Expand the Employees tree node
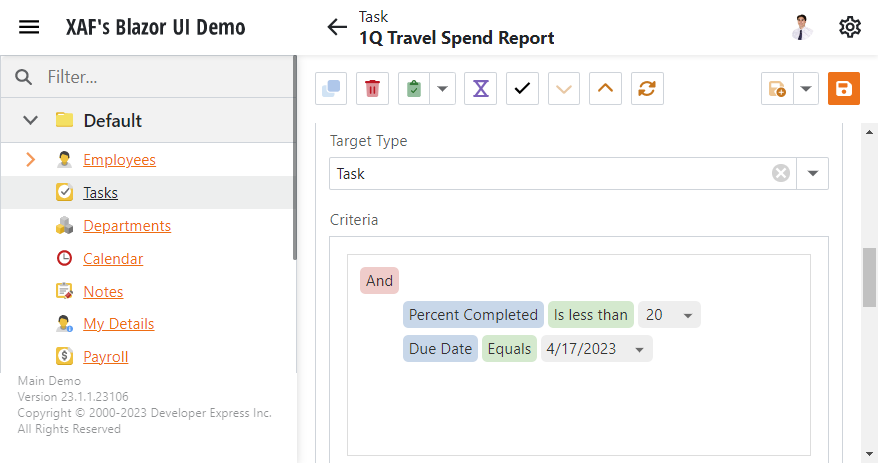 [30, 160]
